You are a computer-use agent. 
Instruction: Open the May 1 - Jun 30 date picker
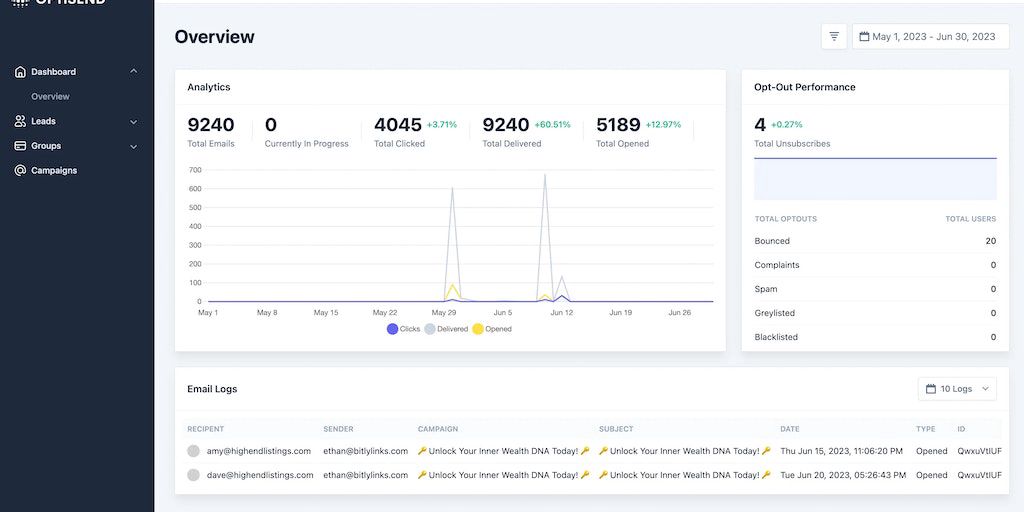pyautogui.click(x=932, y=37)
